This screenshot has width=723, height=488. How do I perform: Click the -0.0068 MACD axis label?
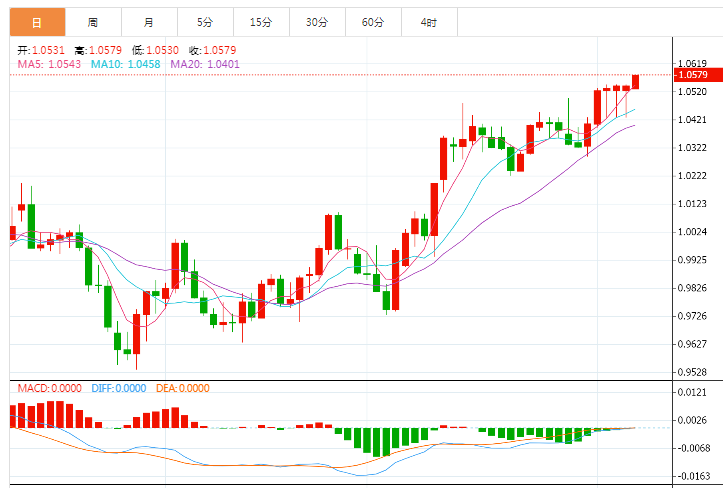pos(692,448)
